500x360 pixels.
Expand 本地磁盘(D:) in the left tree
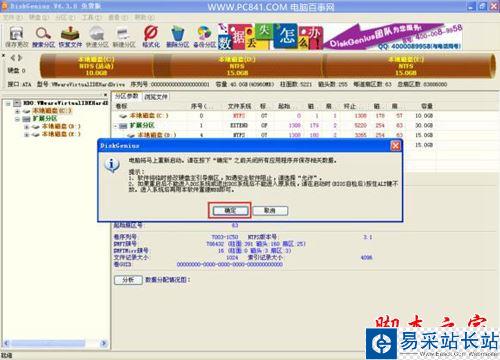tap(26, 127)
